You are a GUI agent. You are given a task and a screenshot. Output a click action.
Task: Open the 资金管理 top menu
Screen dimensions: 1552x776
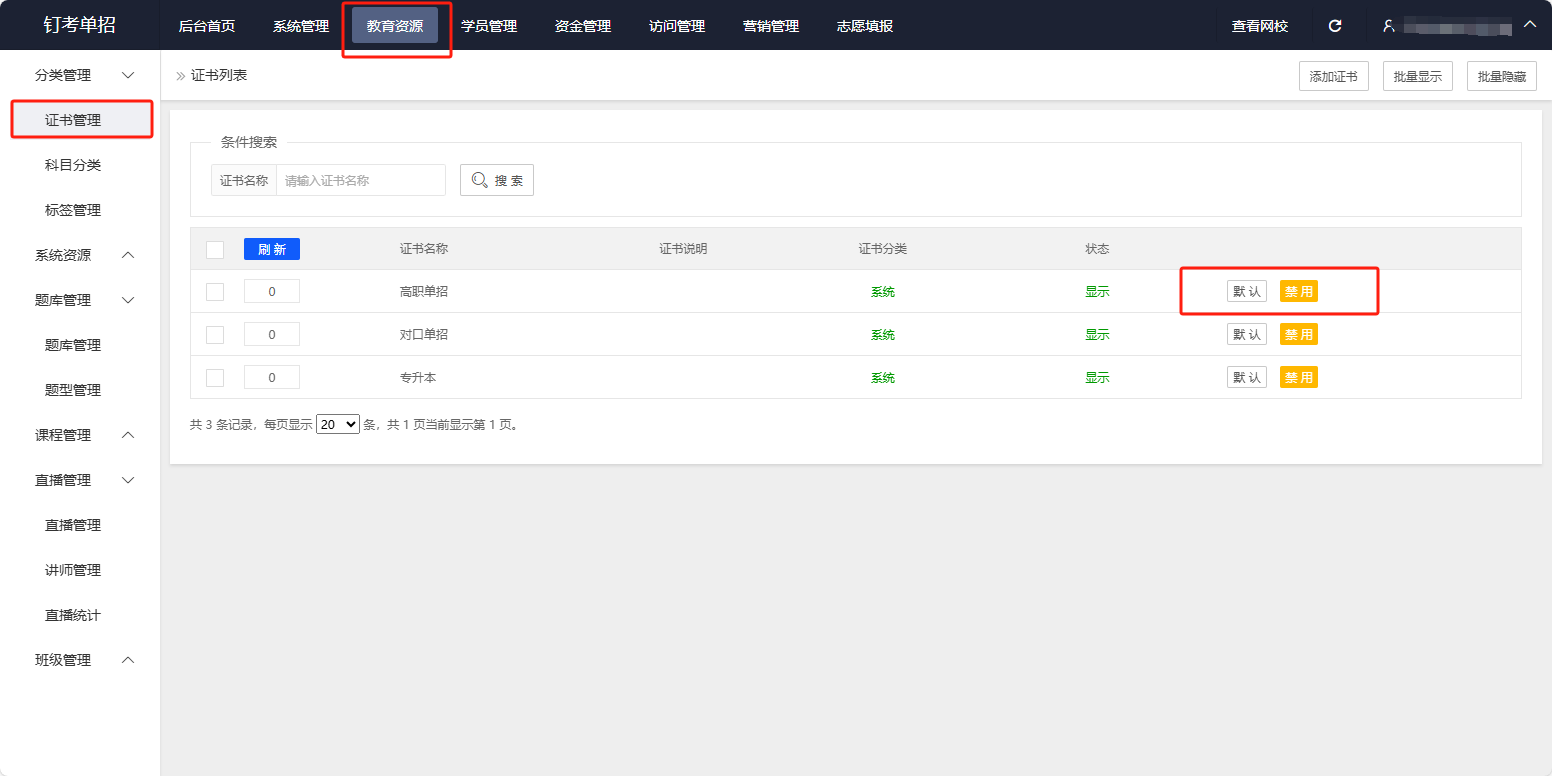[583, 26]
